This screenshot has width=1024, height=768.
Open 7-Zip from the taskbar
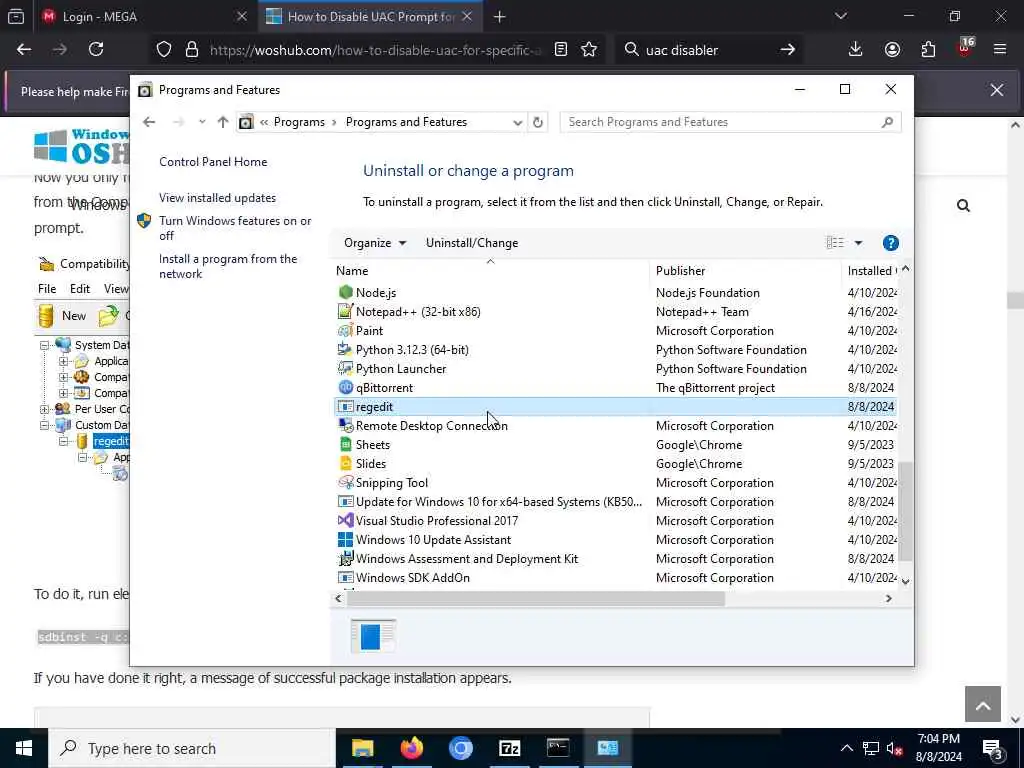click(x=509, y=748)
